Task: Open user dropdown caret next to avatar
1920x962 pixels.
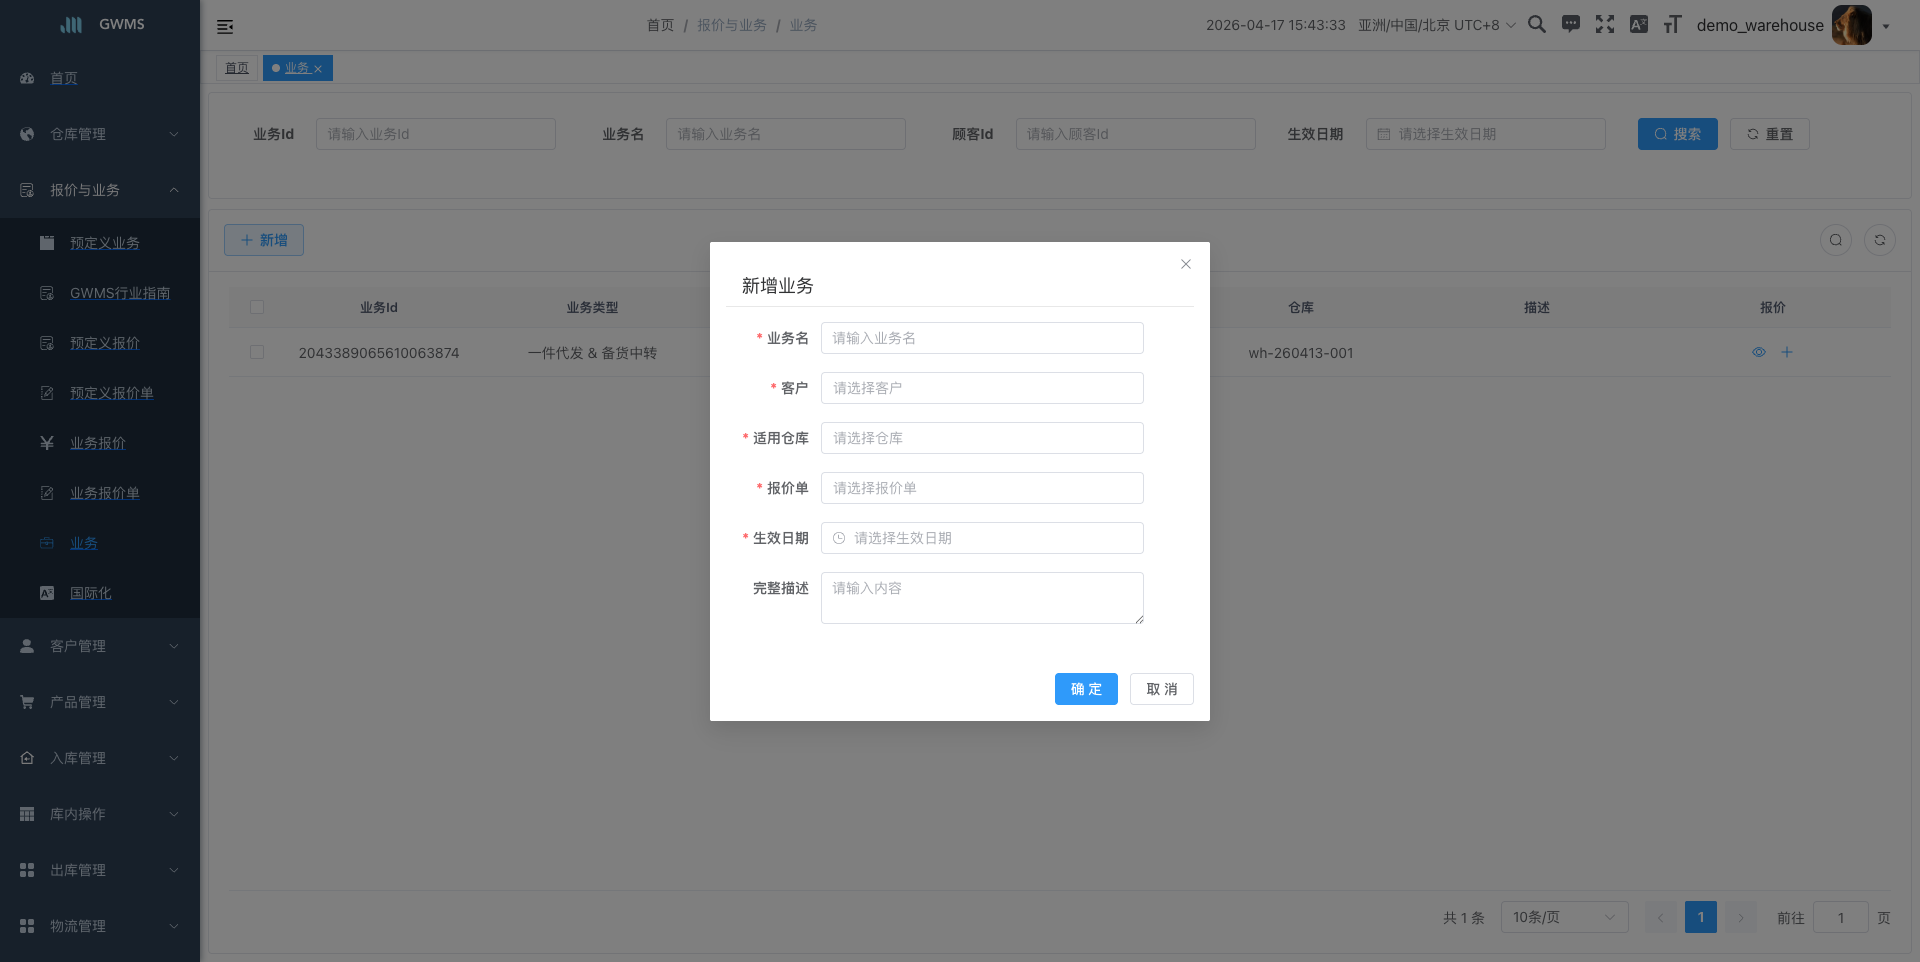Action: click(1886, 27)
